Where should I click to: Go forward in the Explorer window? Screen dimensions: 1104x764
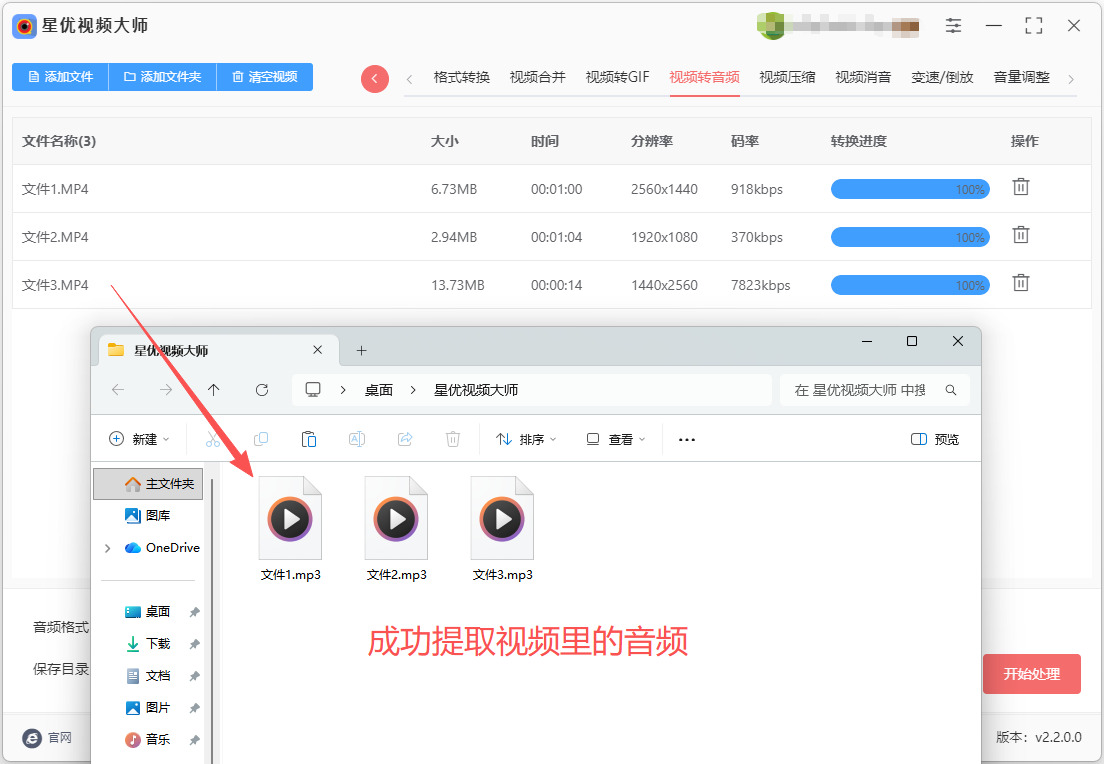coord(166,390)
